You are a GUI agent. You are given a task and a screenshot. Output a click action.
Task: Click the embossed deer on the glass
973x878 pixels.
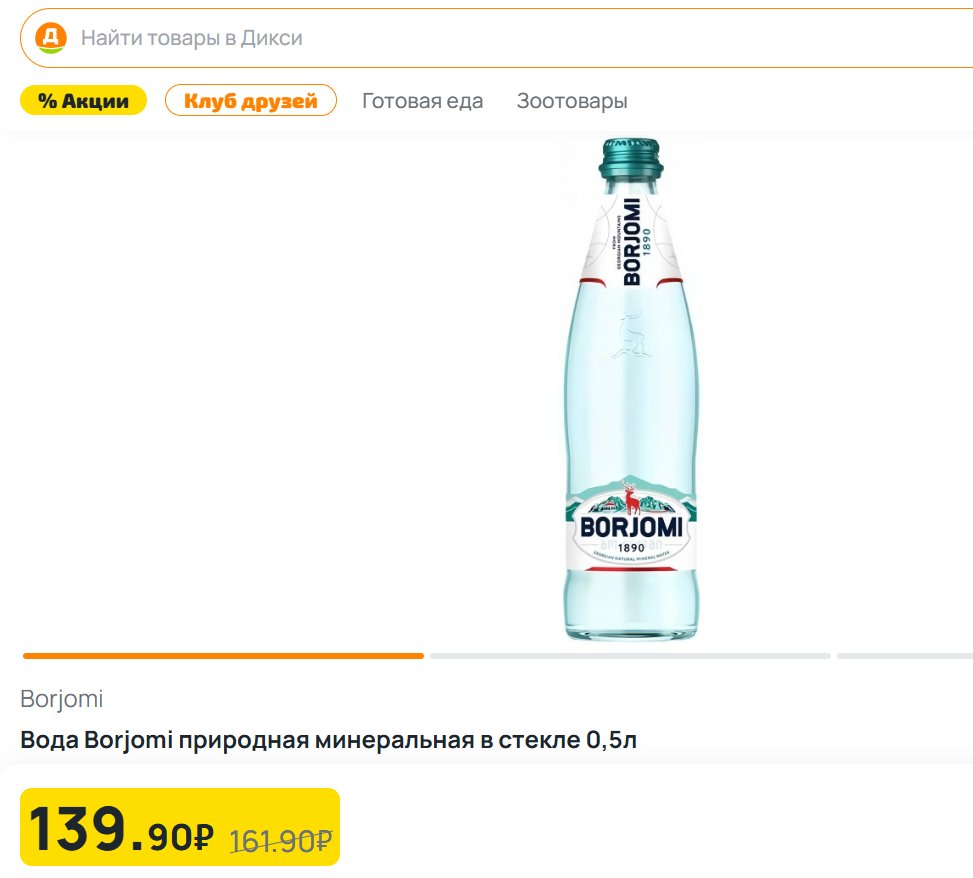click(630, 335)
